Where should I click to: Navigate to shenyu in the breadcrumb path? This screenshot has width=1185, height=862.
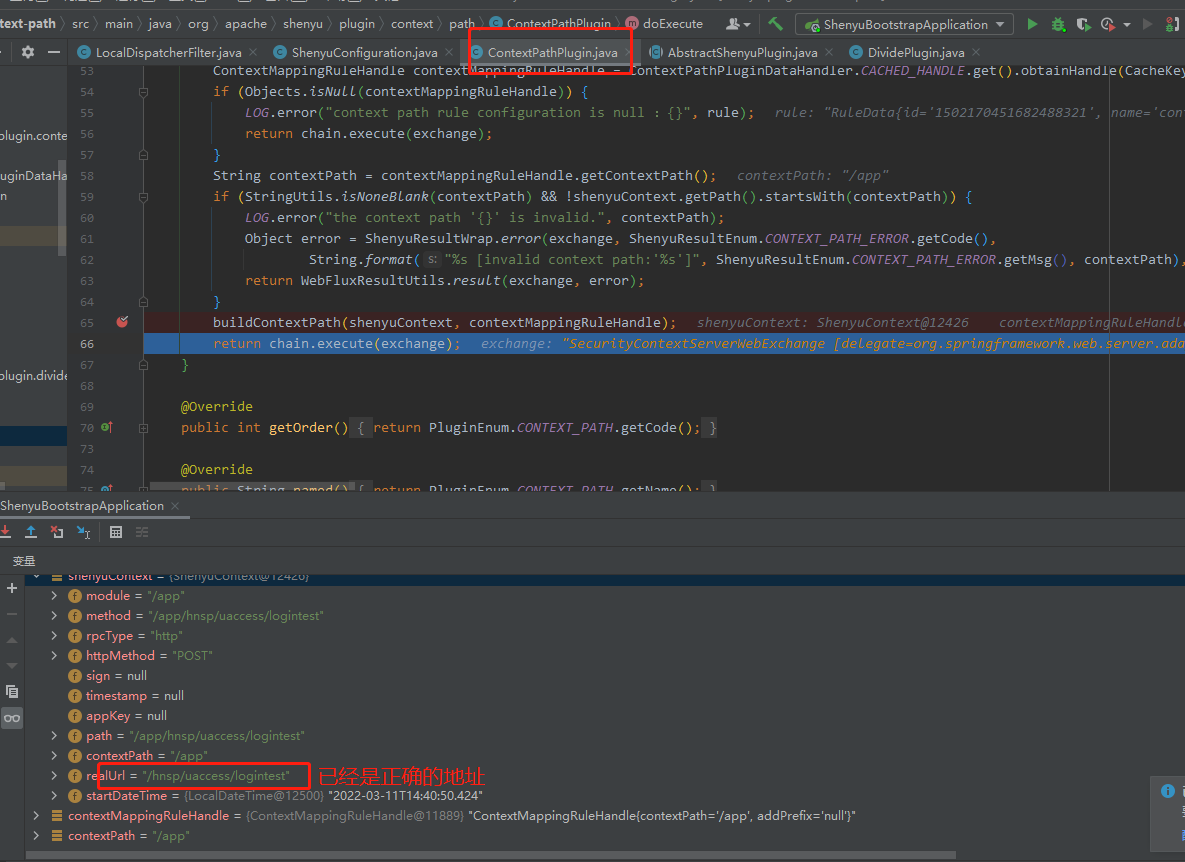(303, 23)
